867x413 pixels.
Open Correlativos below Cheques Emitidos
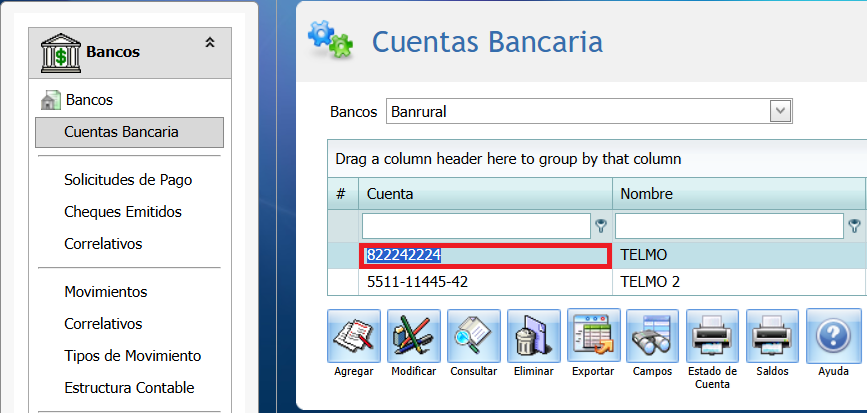[103, 243]
